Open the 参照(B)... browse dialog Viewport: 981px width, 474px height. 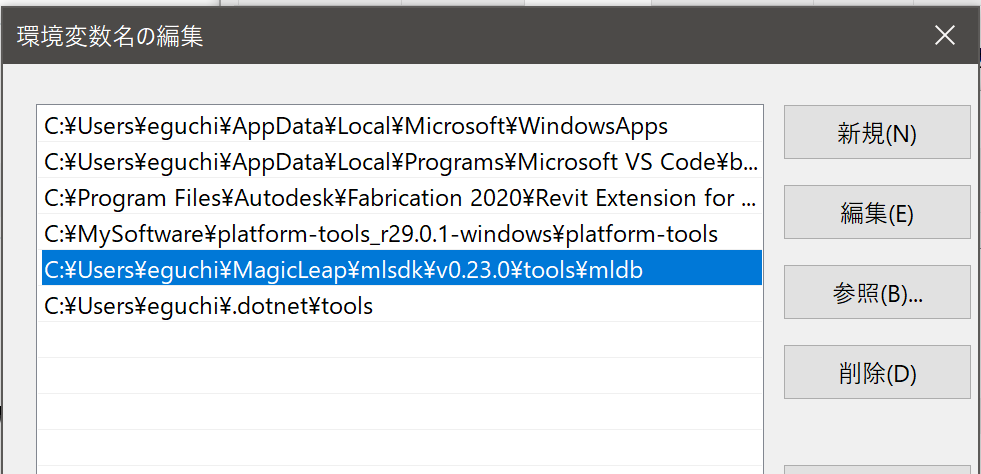[877, 293]
